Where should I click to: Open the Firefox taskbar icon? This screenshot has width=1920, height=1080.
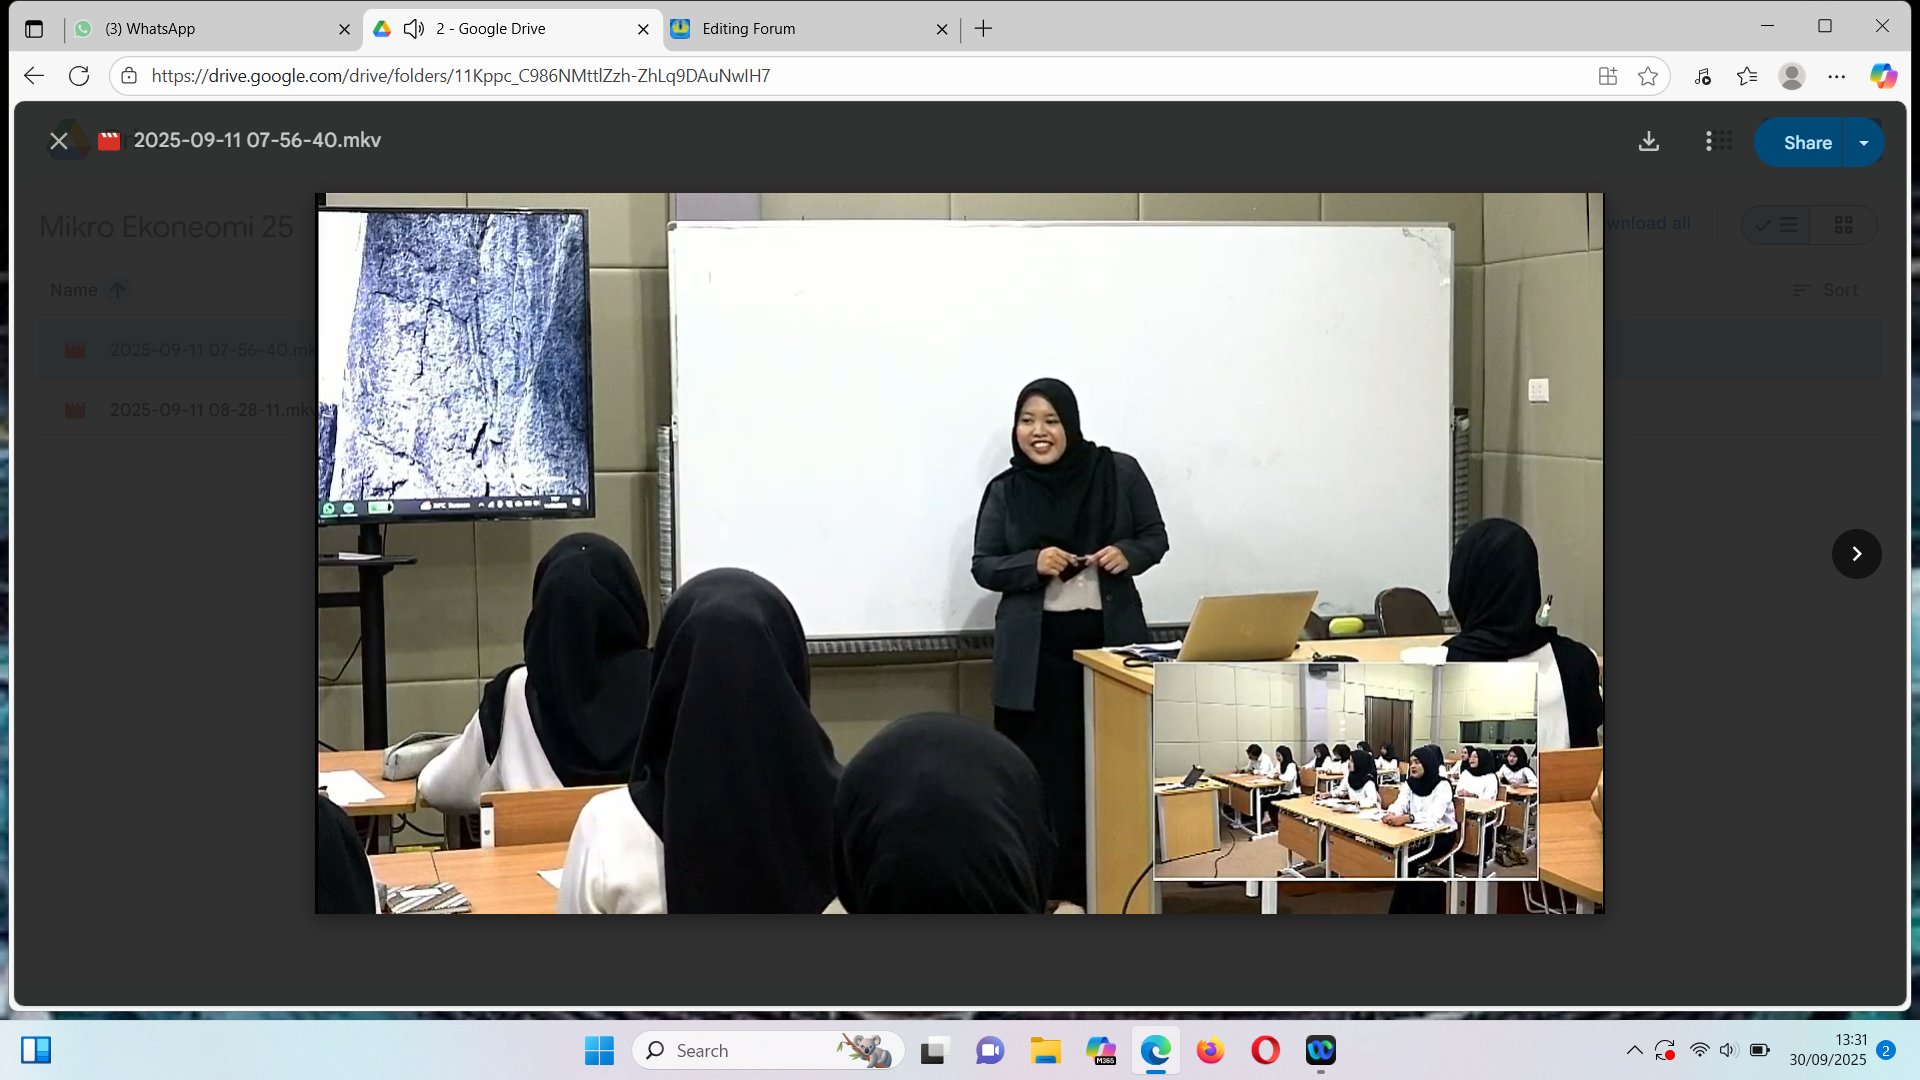[x=1210, y=1050]
